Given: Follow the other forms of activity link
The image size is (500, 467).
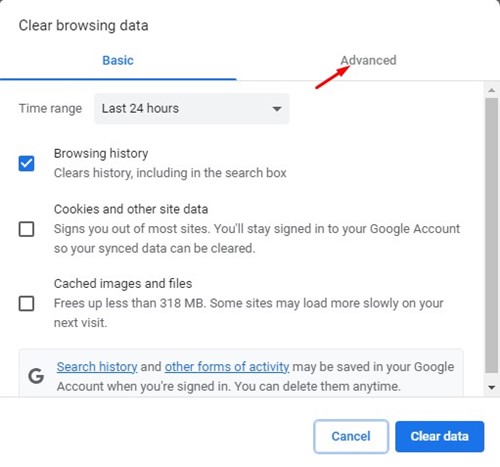Looking at the screenshot, I should tap(227, 367).
